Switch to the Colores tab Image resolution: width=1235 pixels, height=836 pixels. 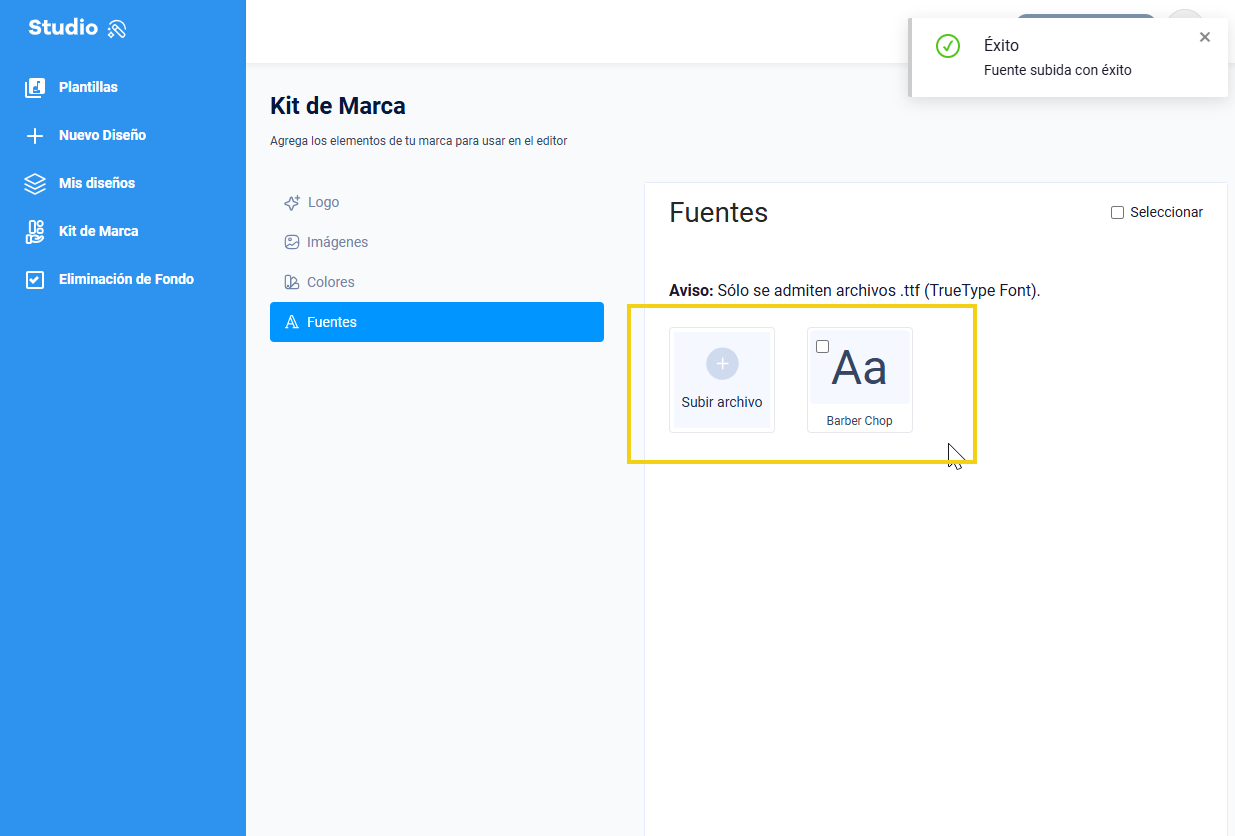[x=437, y=282]
